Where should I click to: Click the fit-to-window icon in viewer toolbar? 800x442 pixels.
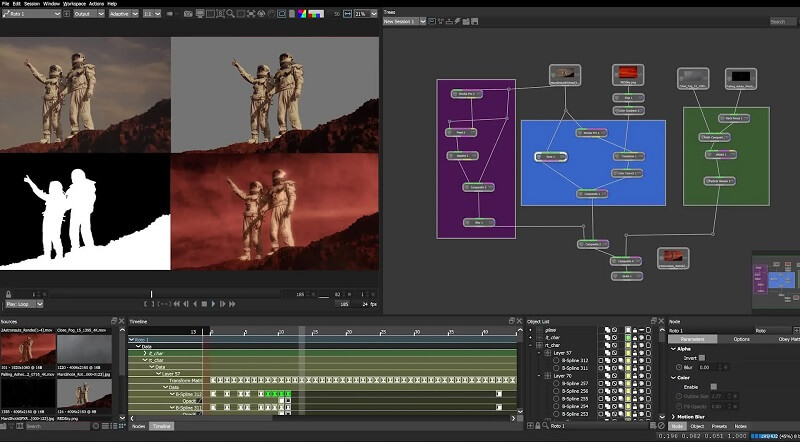251,14
